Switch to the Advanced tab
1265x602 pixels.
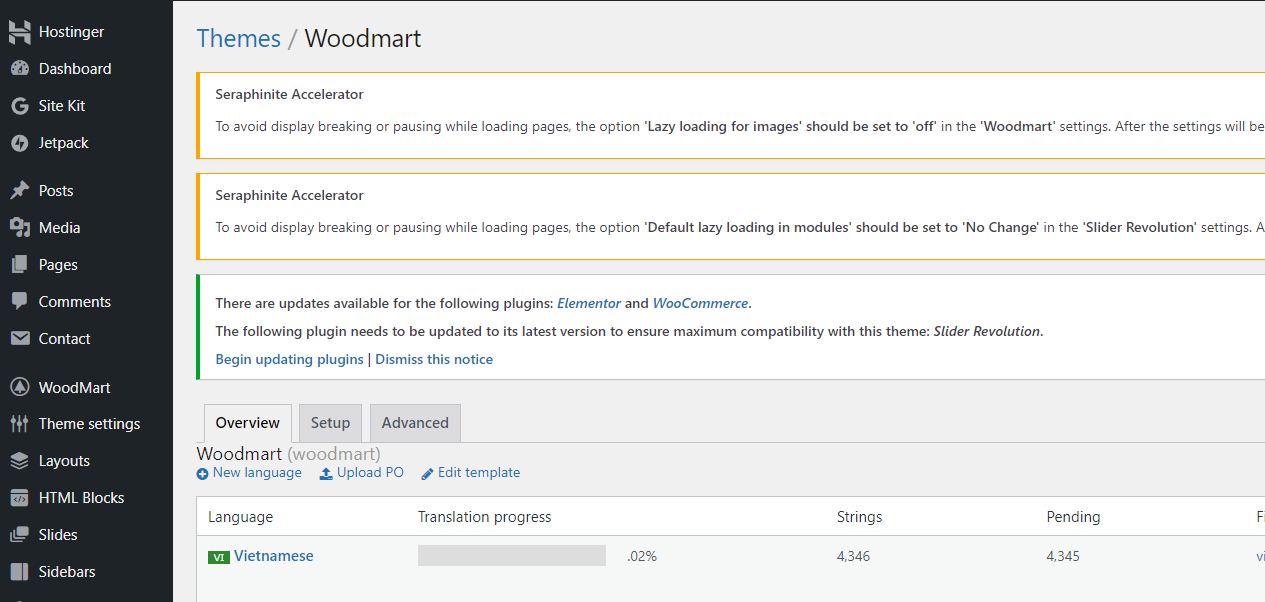click(x=415, y=423)
